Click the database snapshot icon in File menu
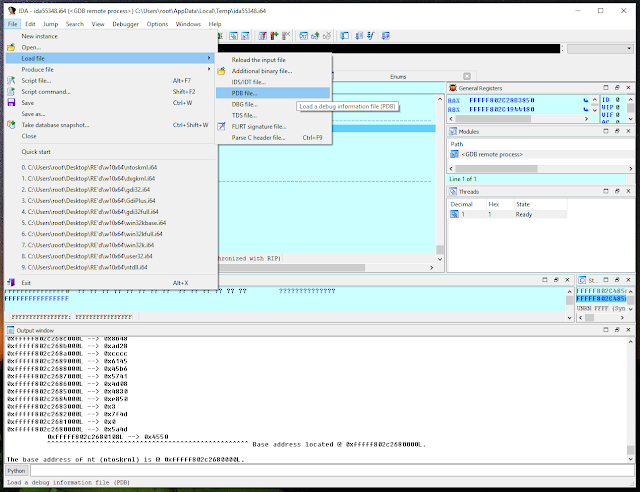The height and width of the screenshot is (492, 640). click(11, 125)
